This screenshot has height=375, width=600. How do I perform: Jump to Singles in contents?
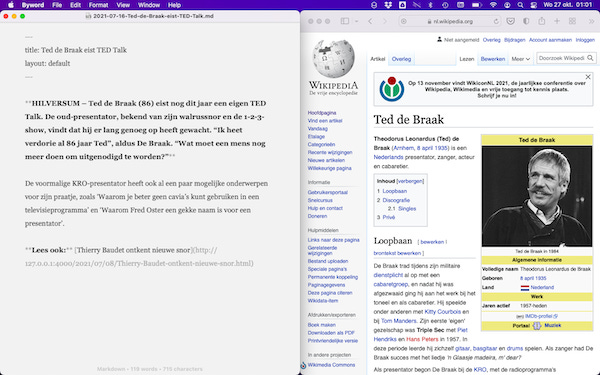[407, 209]
